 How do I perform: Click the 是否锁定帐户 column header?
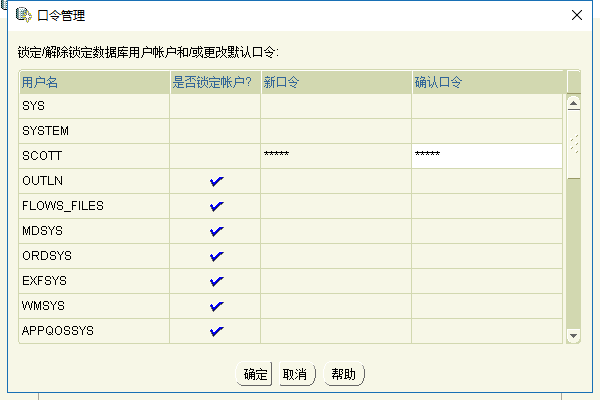(x=214, y=81)
